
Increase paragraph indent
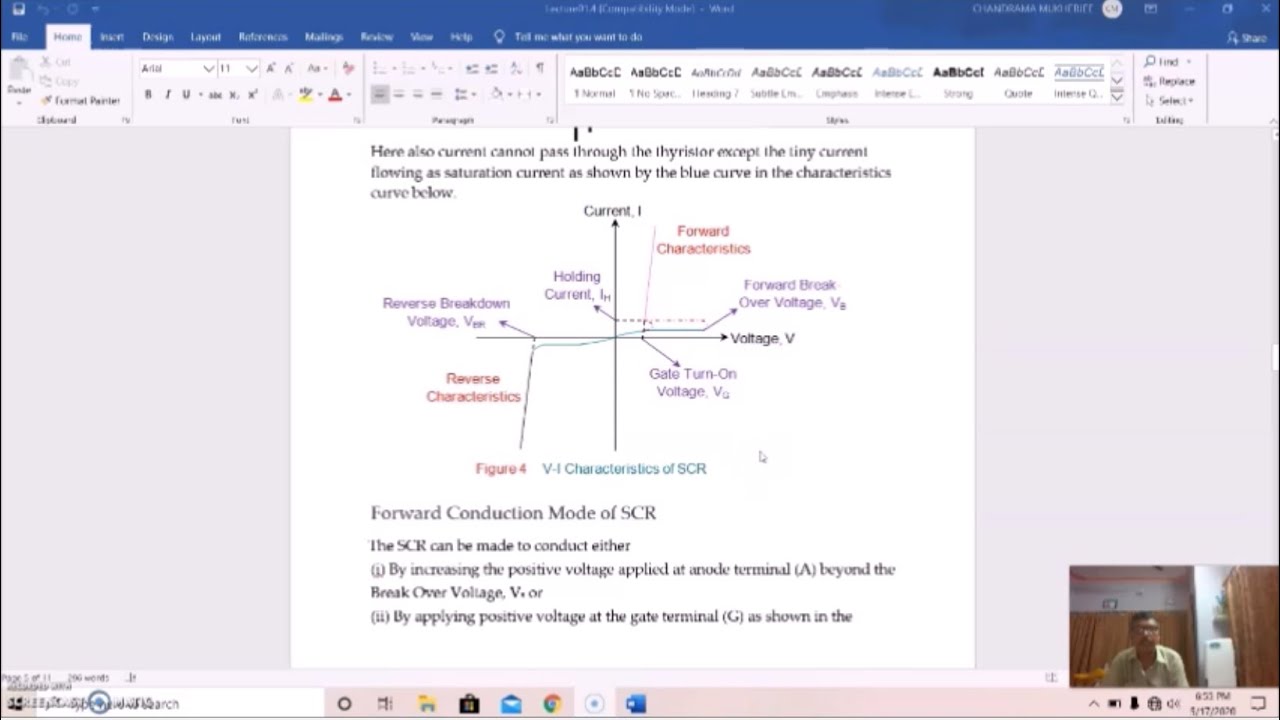pyautogui.click(x=492, y=68)
